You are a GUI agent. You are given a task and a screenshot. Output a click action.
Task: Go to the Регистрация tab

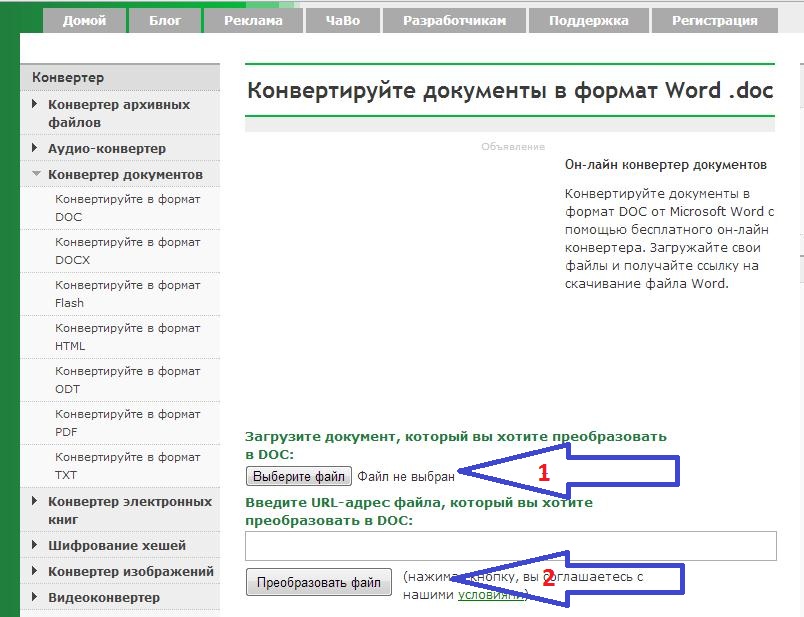[714, 20]
